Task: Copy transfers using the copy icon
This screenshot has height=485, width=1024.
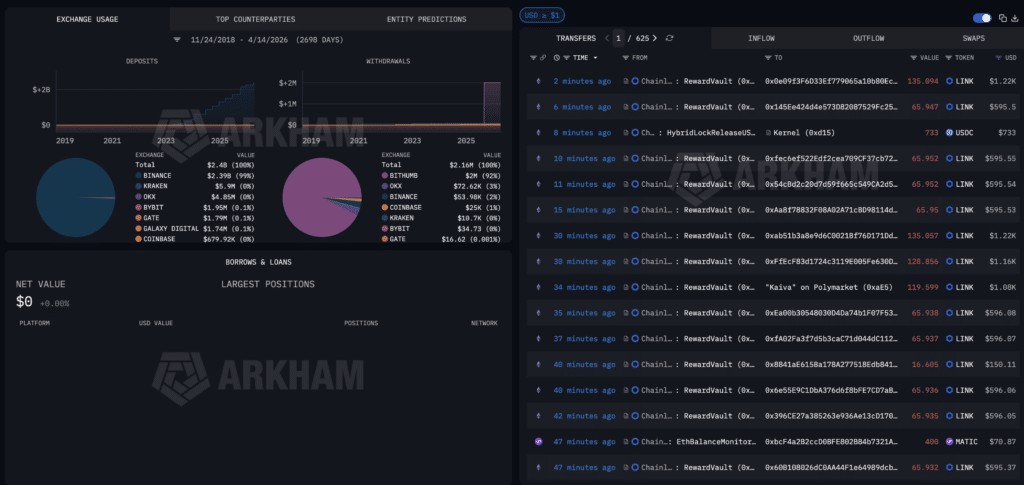Action: pyautogui.click(x=1002, y=18)
